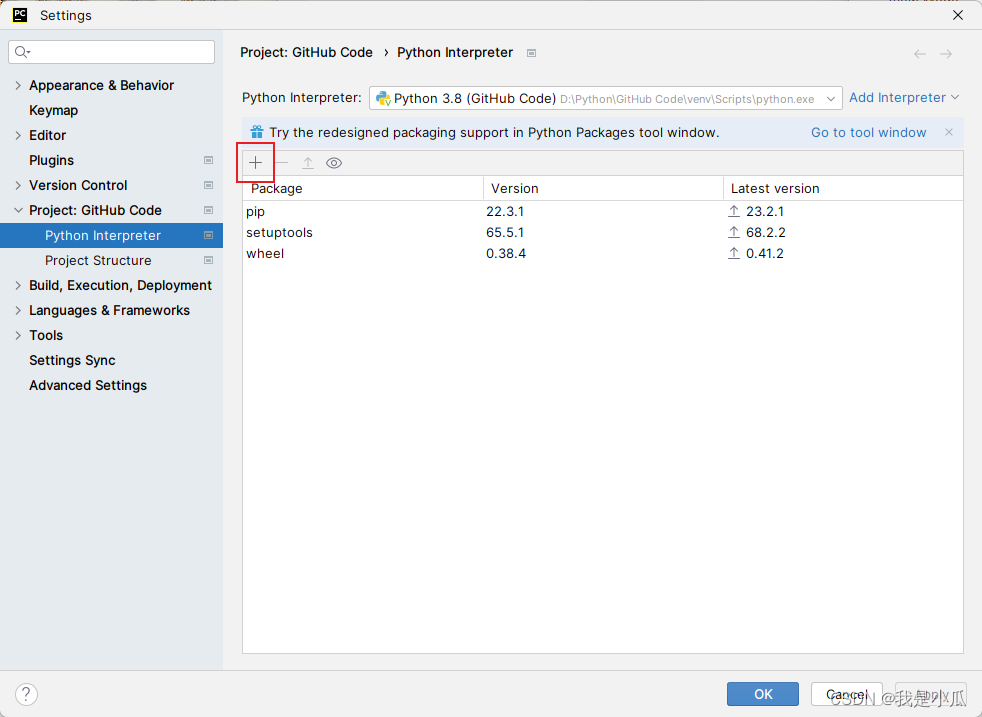Toggle early release versions with the eye icon
This screenshot has width=982, height=717.
tap(333, 162)
